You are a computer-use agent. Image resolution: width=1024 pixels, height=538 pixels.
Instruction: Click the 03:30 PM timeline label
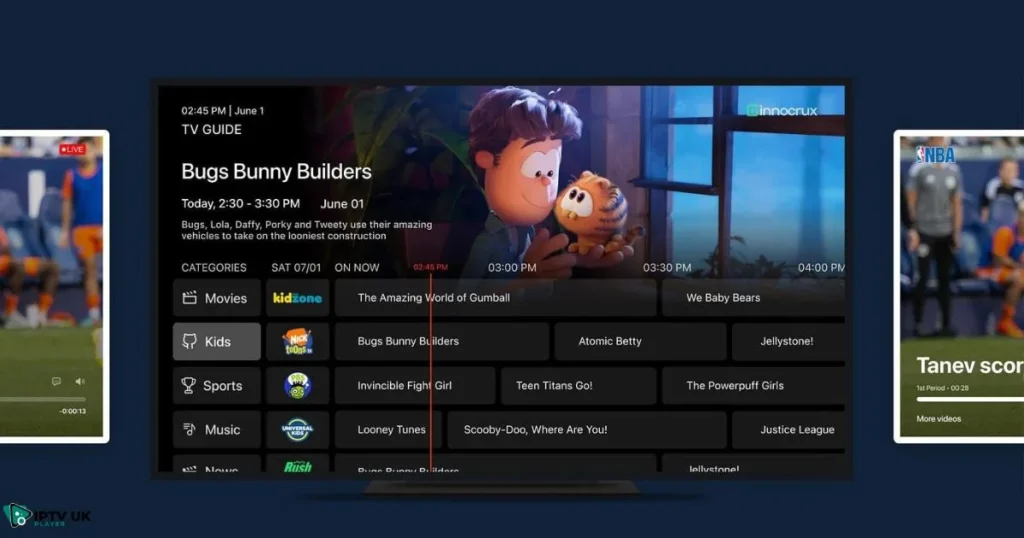(667, 268)
